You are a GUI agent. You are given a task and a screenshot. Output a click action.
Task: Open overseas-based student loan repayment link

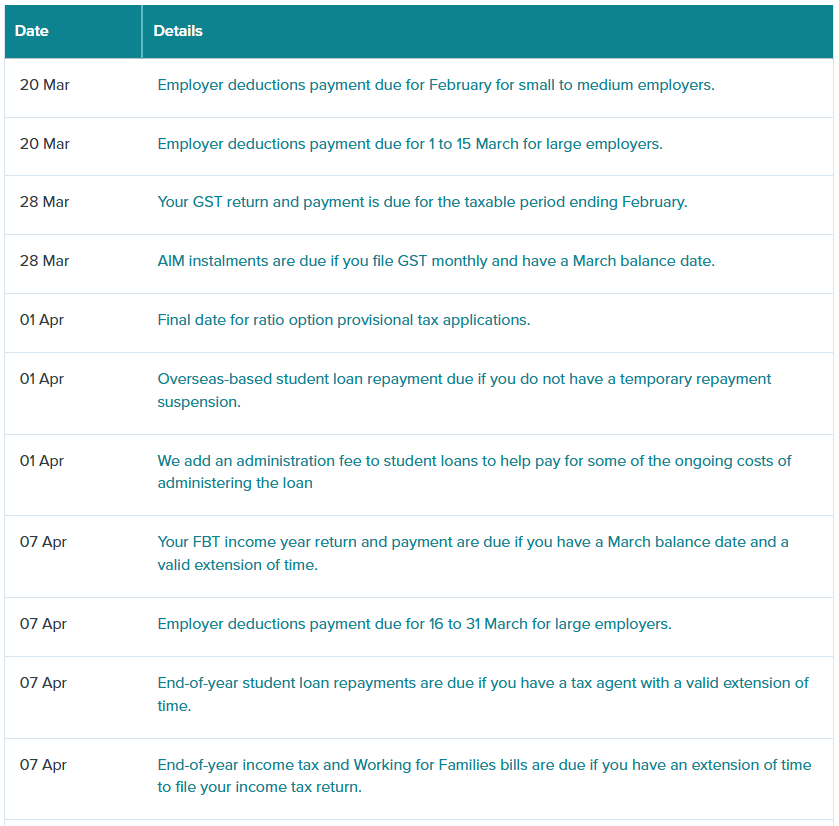coord(464,379)
